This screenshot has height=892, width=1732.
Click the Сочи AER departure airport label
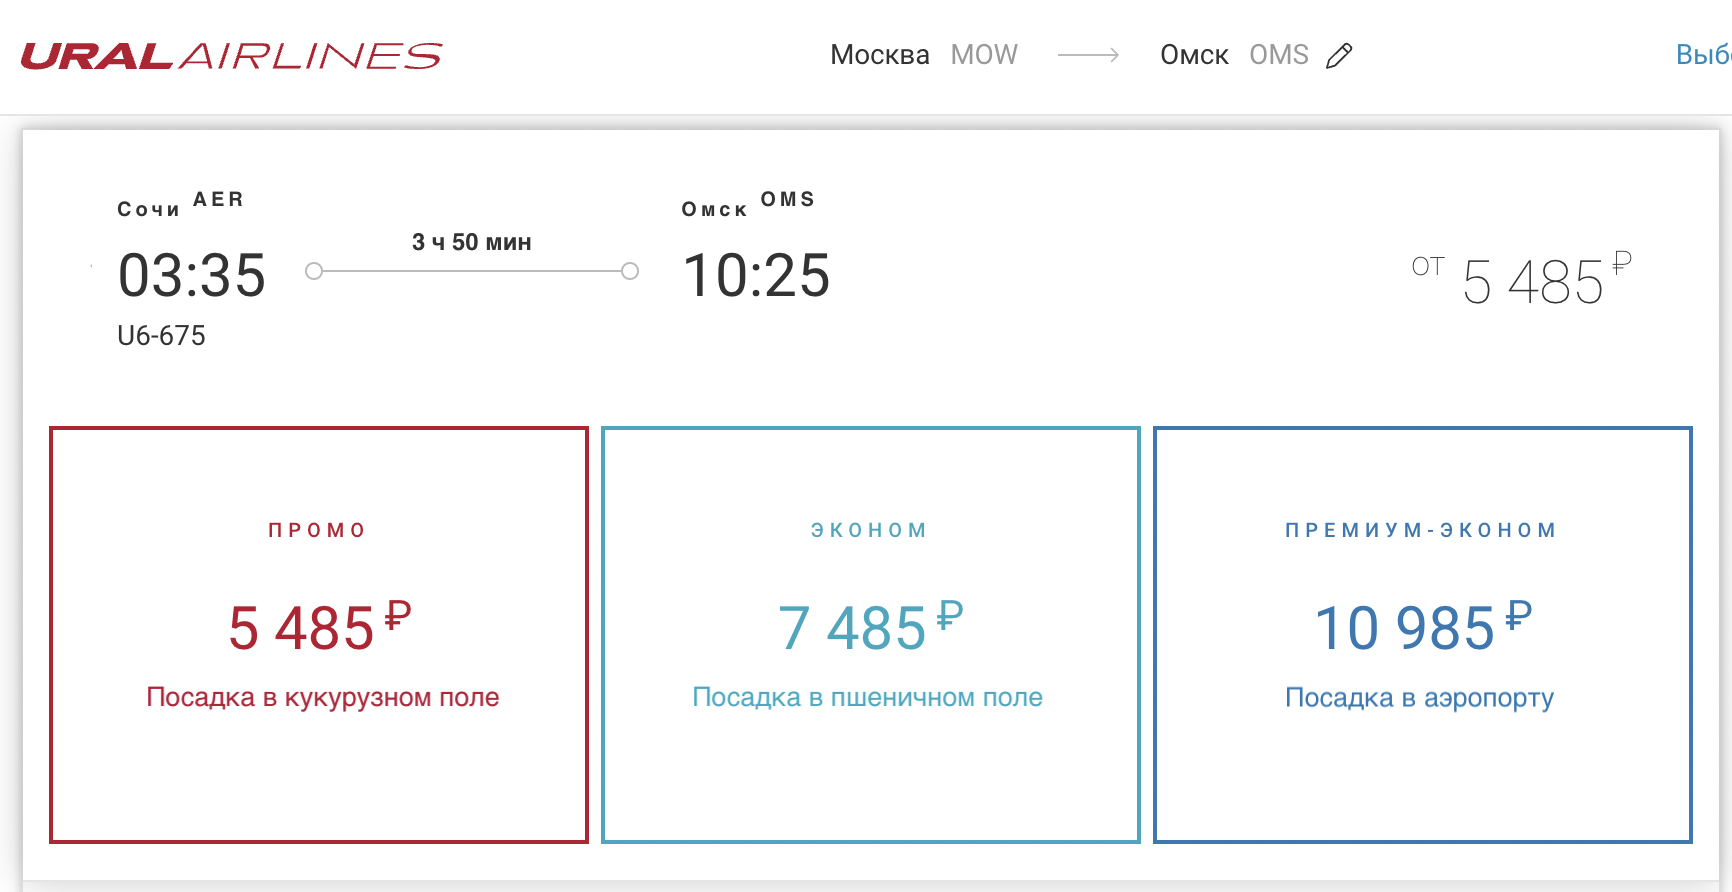click(x=181, y=204)
